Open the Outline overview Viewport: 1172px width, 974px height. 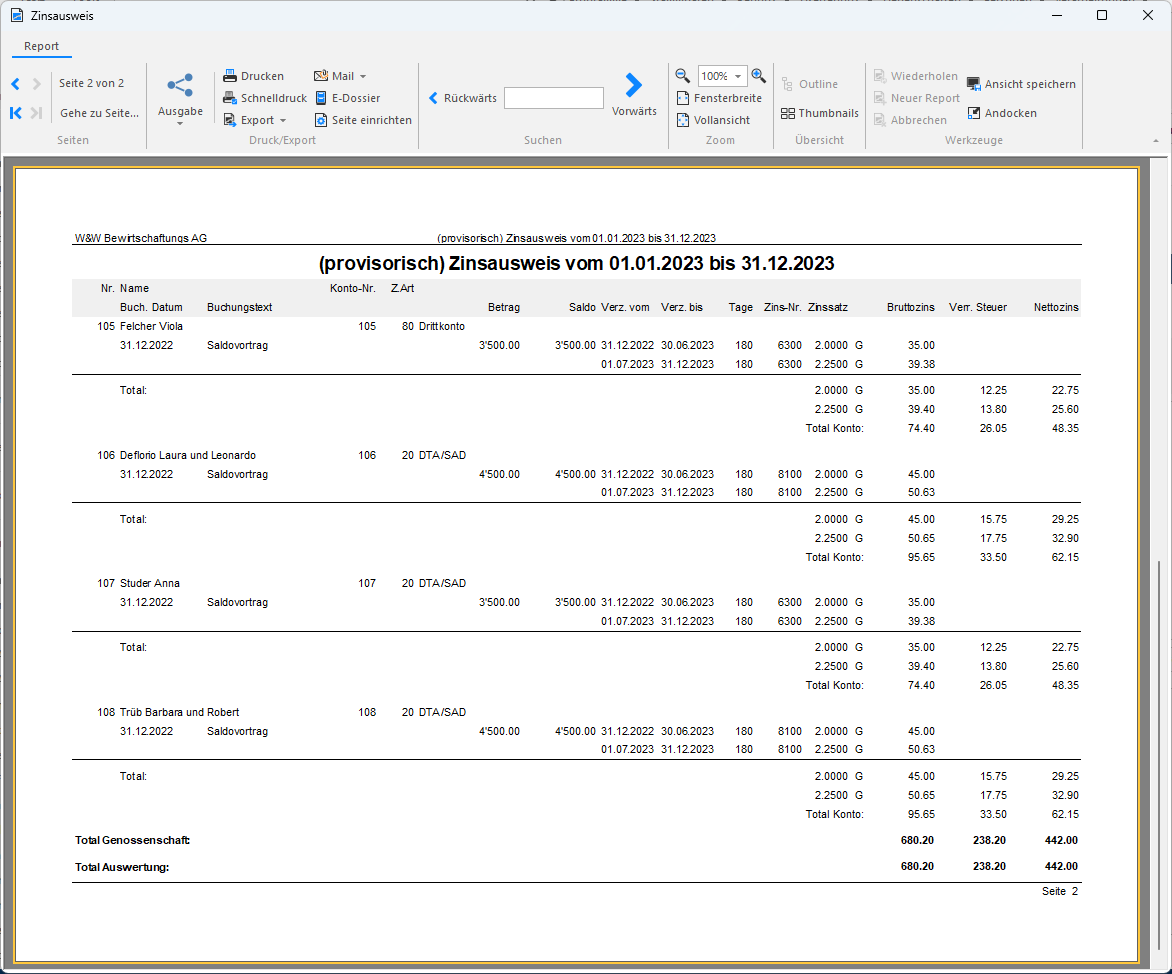pos(809,84)
